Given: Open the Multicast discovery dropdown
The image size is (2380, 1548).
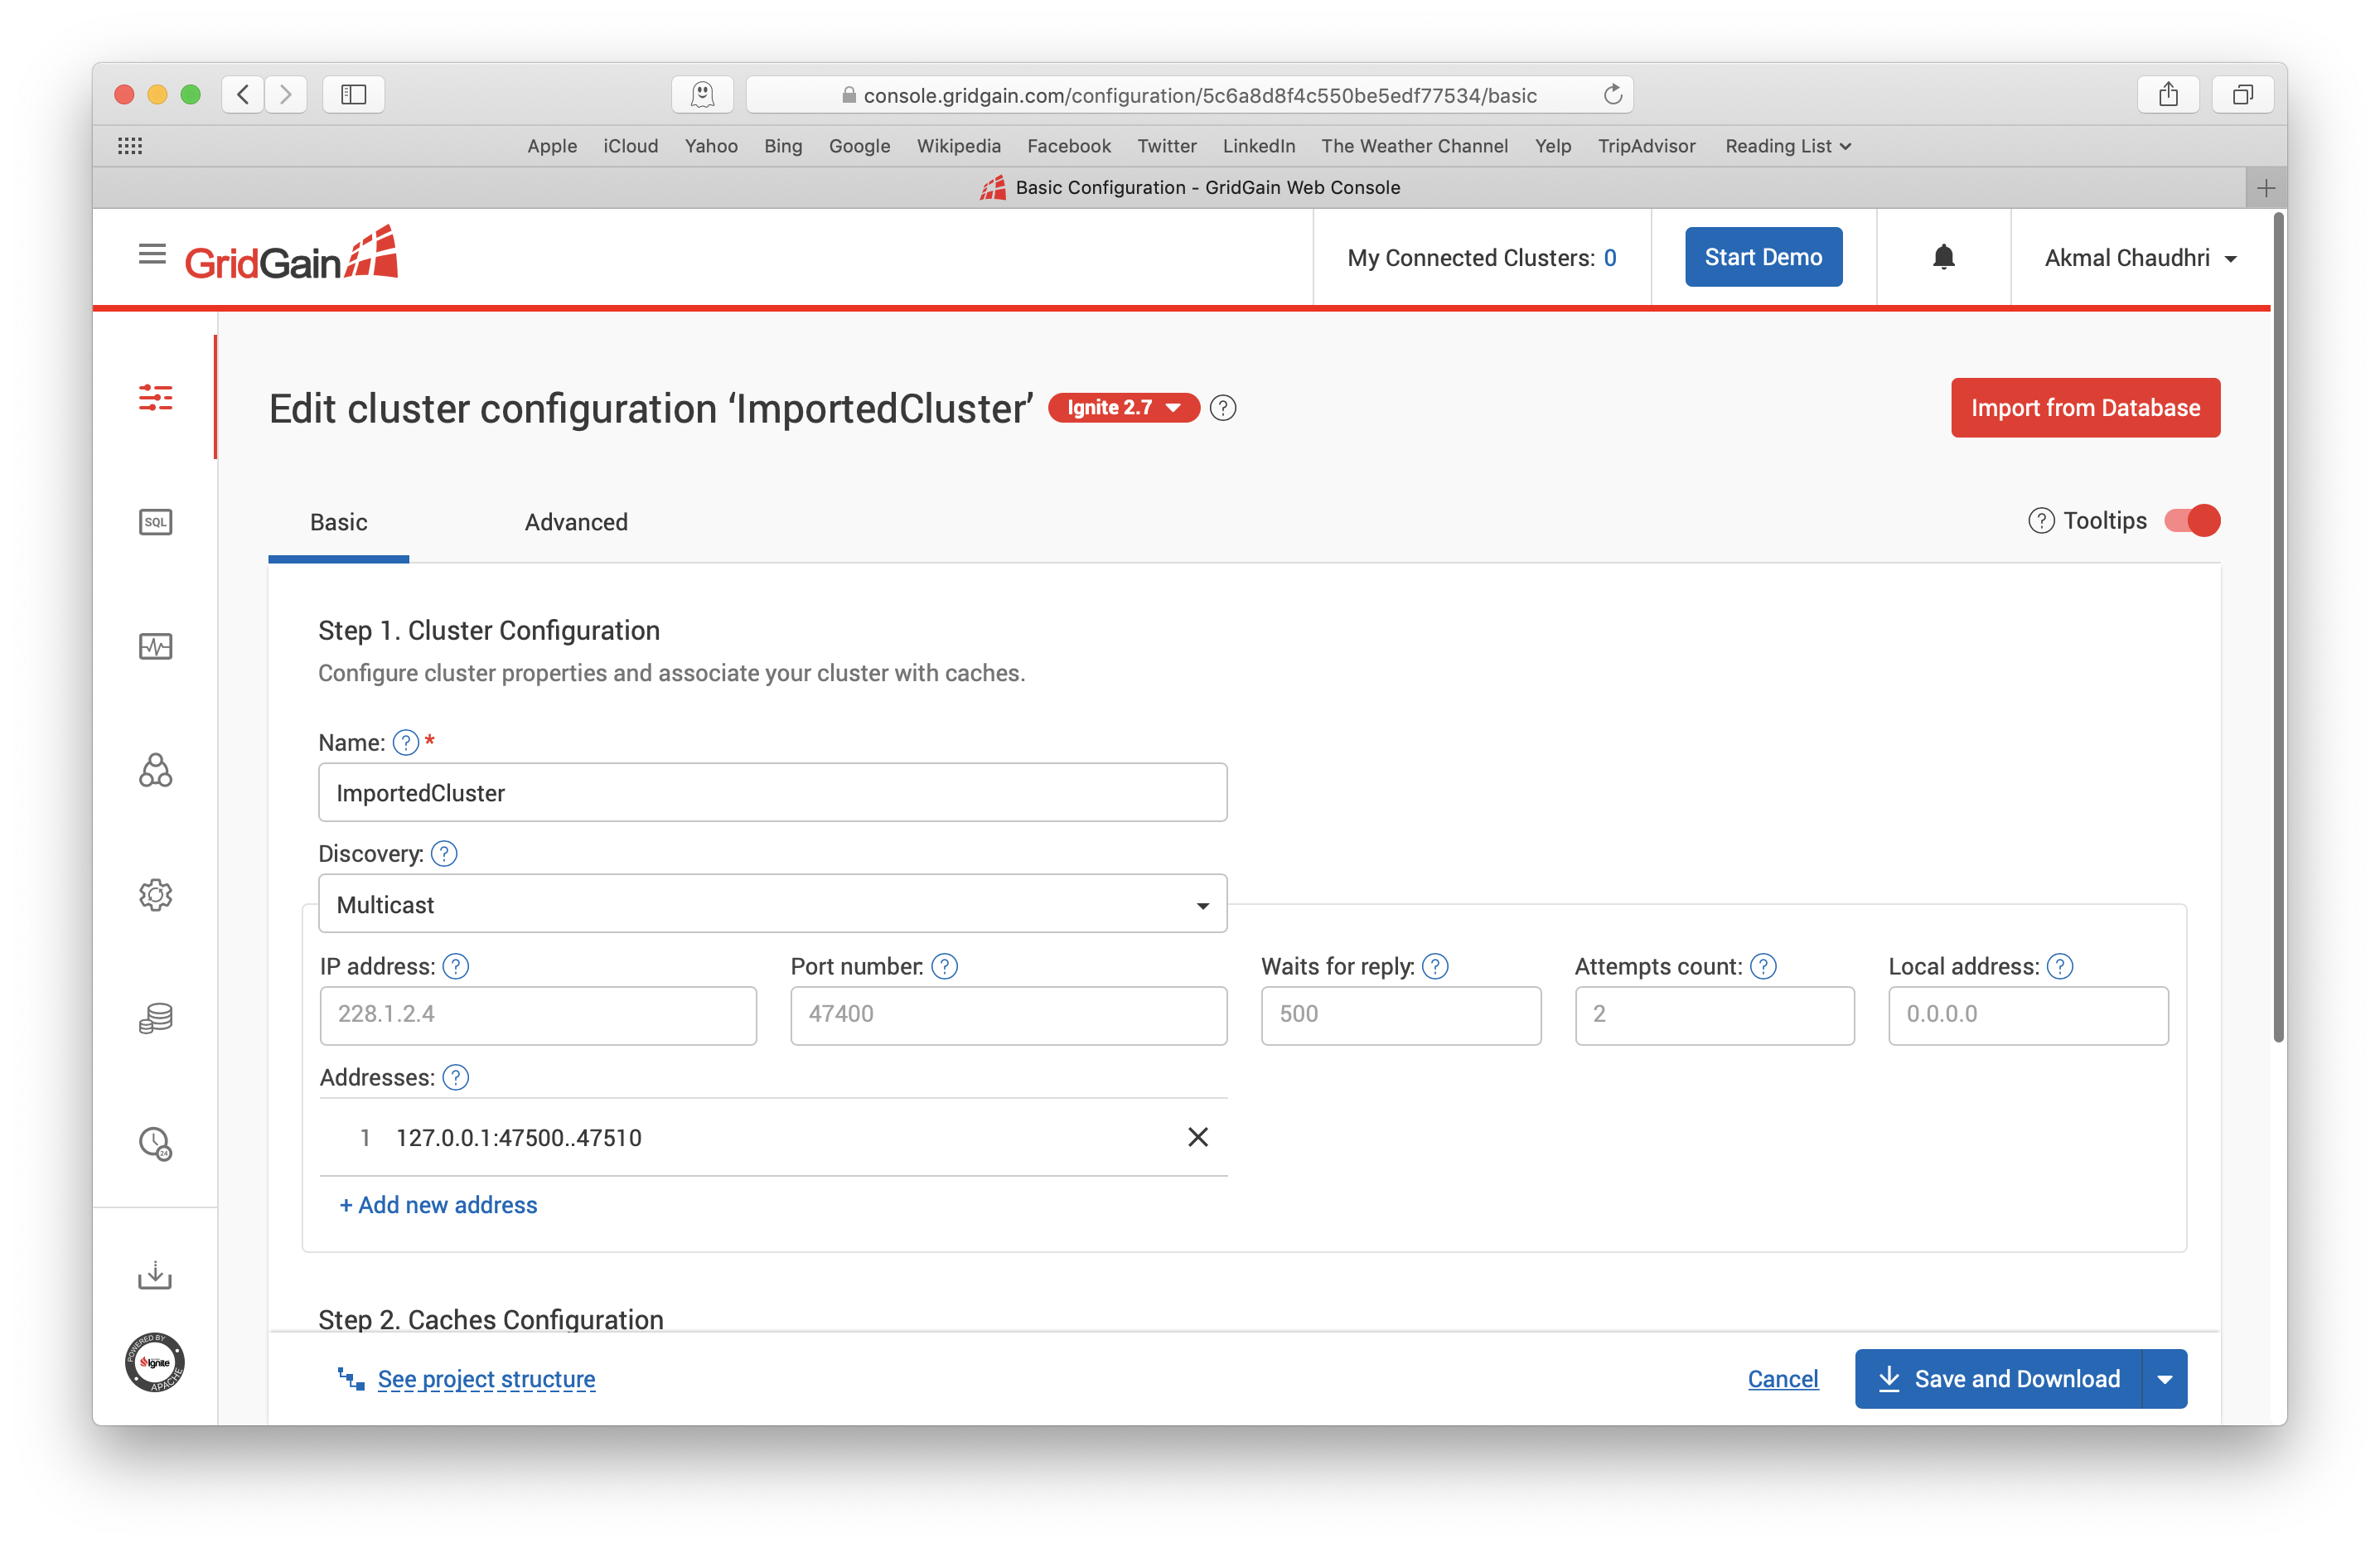Looking at the screenshot, I should pos(772,904).
